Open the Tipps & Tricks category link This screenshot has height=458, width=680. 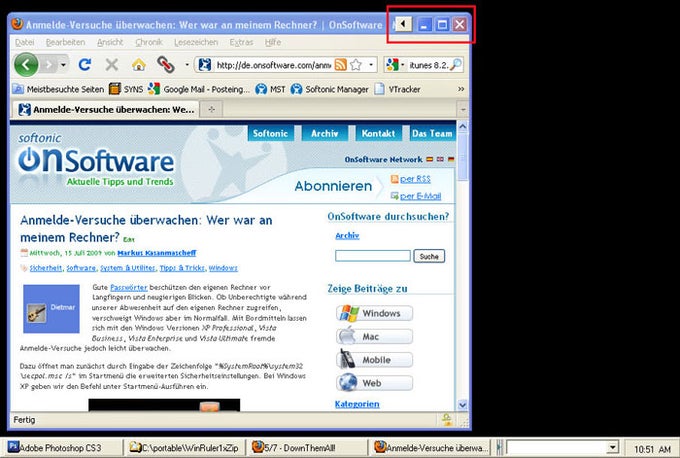pos(182,268)
